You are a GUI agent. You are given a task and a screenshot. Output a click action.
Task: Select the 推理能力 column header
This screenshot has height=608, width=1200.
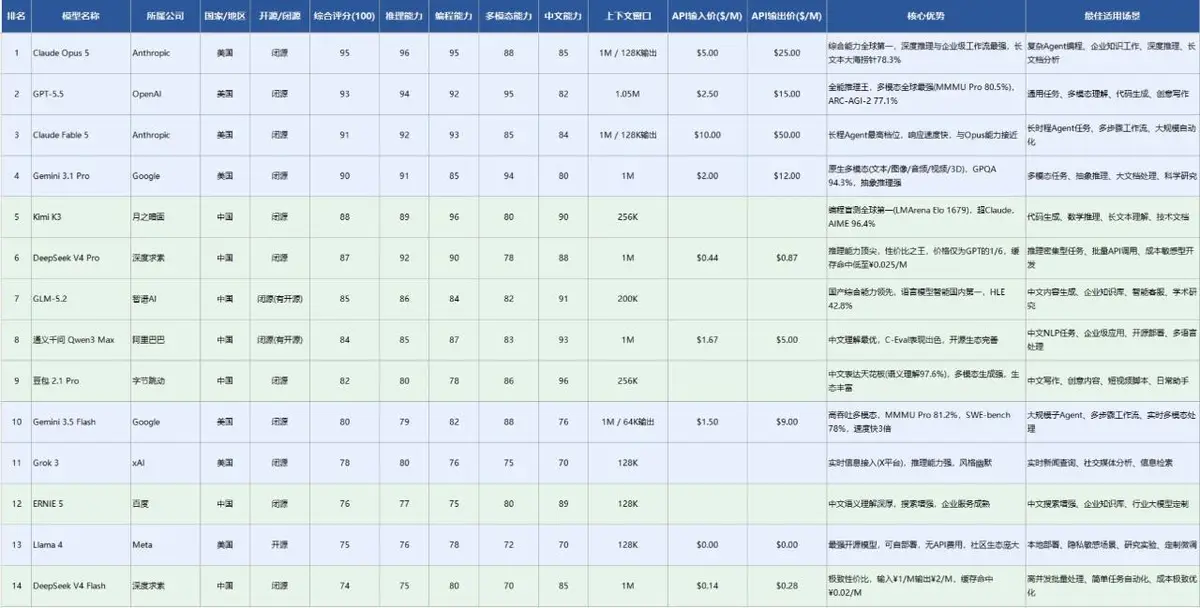404,17
